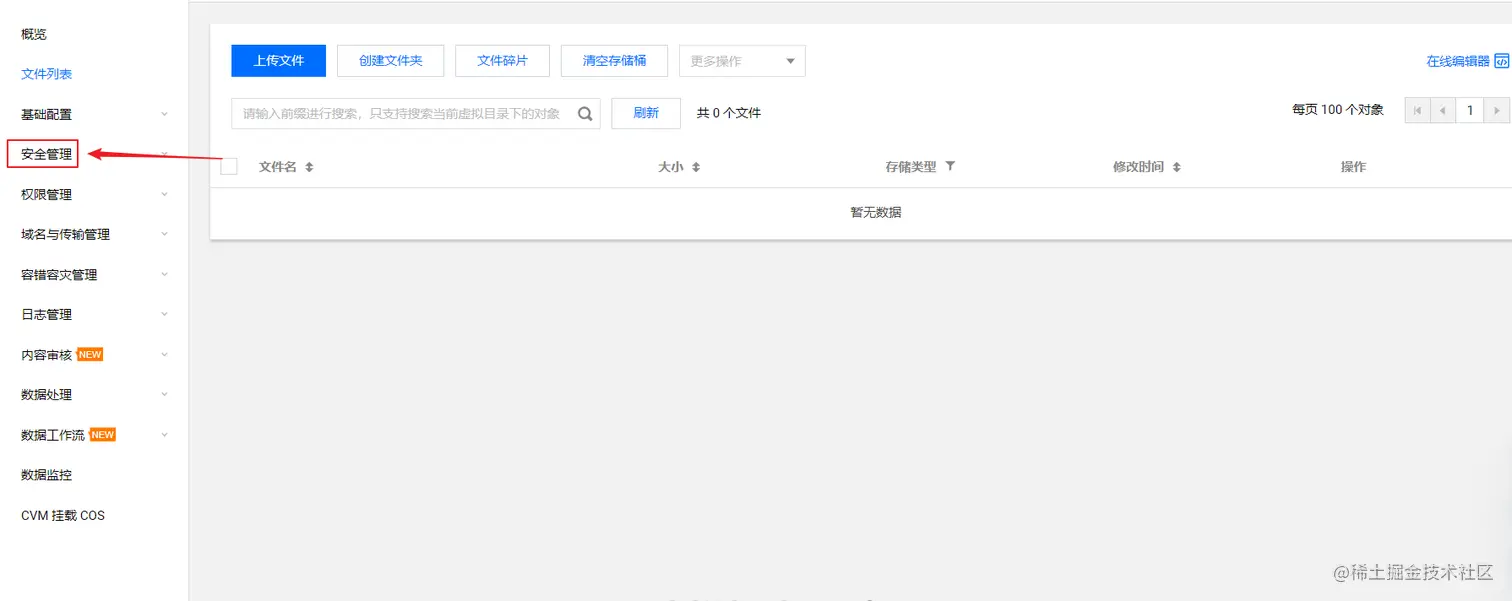Screen dimensions: 1512x601
Task: Select 基础配置 sidebar label
Action: 46,114
